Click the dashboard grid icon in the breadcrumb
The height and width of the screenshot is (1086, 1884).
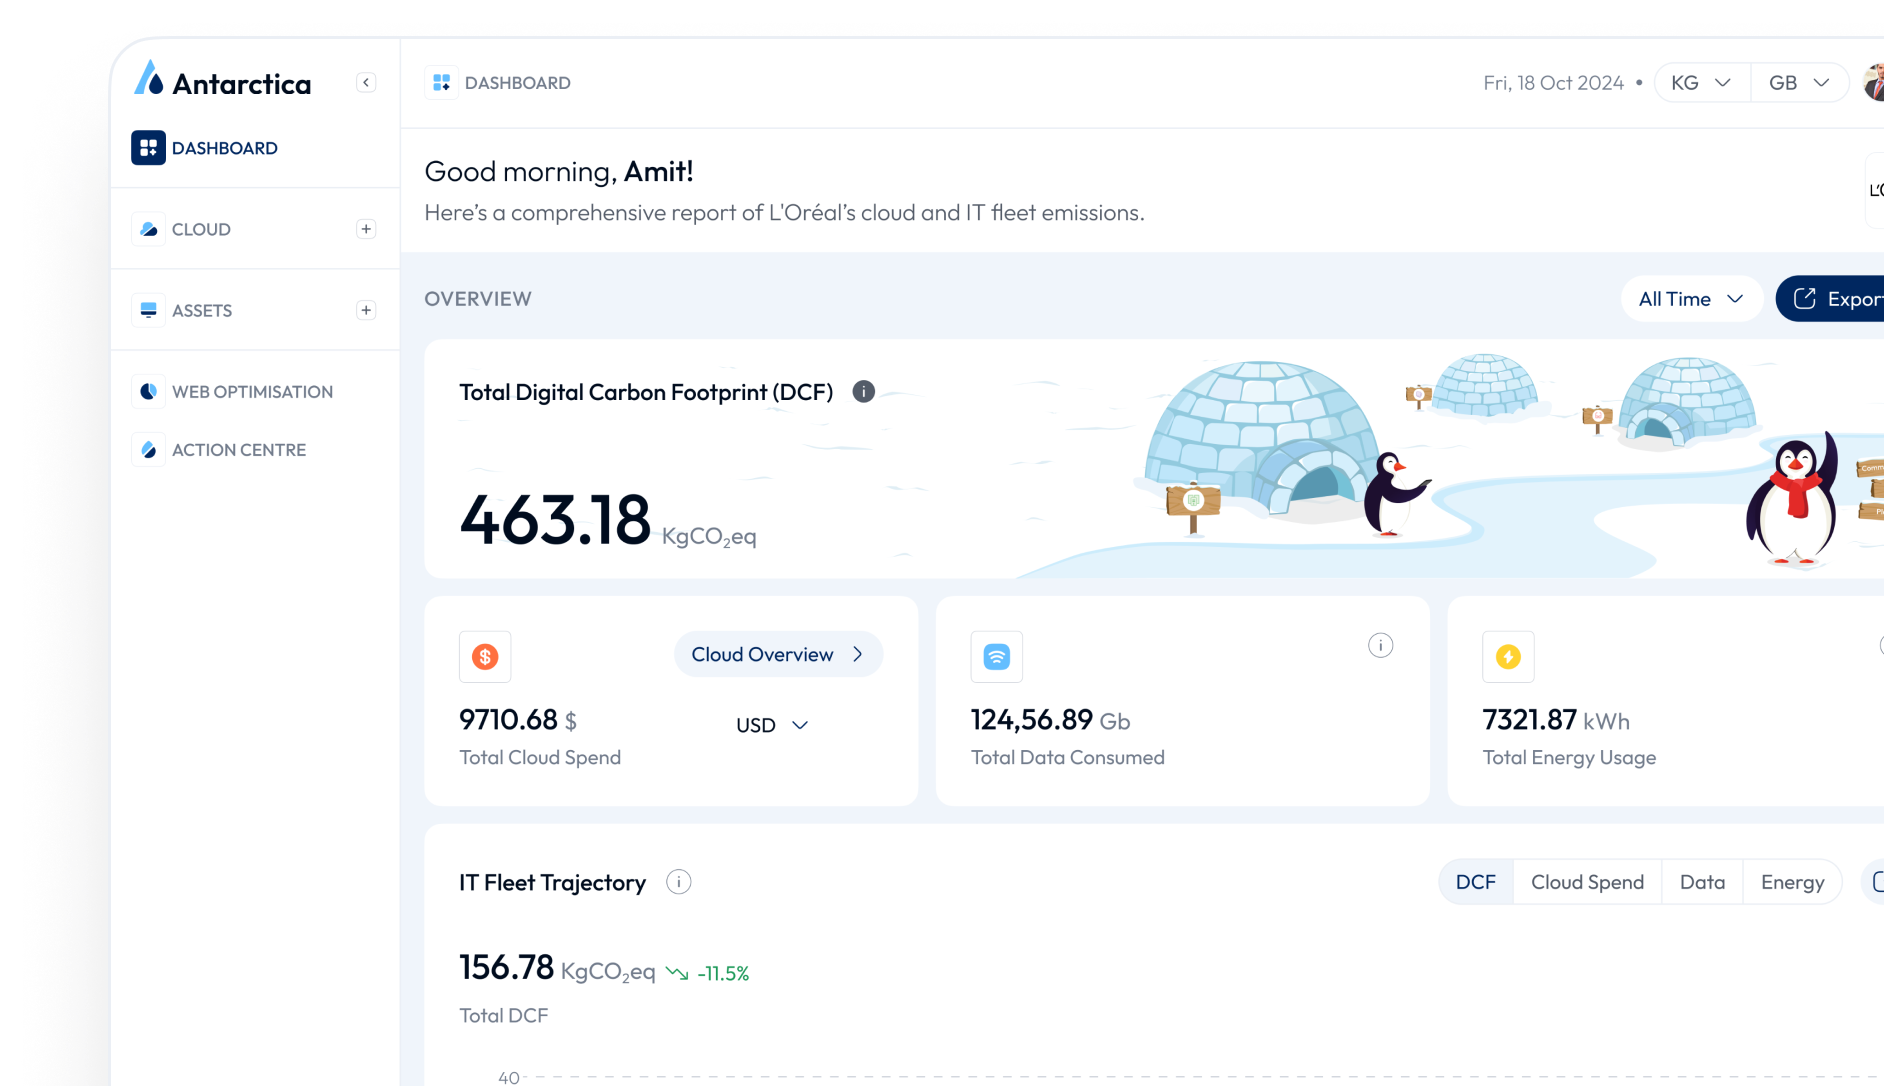[441, 83]
